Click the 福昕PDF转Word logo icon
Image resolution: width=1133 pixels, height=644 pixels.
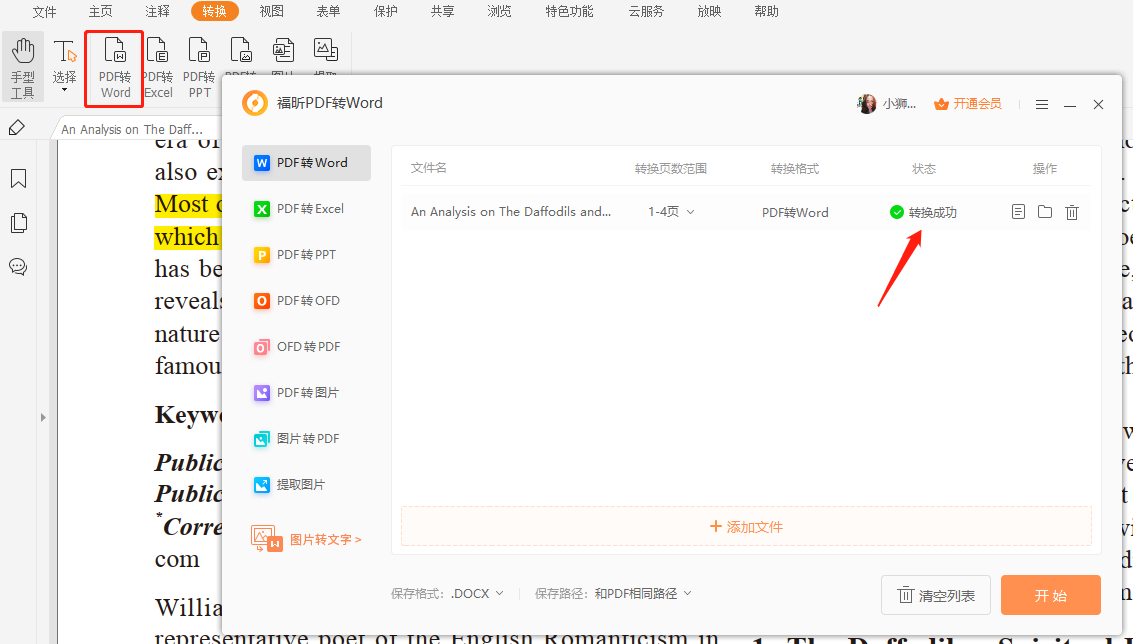point(254,103)
